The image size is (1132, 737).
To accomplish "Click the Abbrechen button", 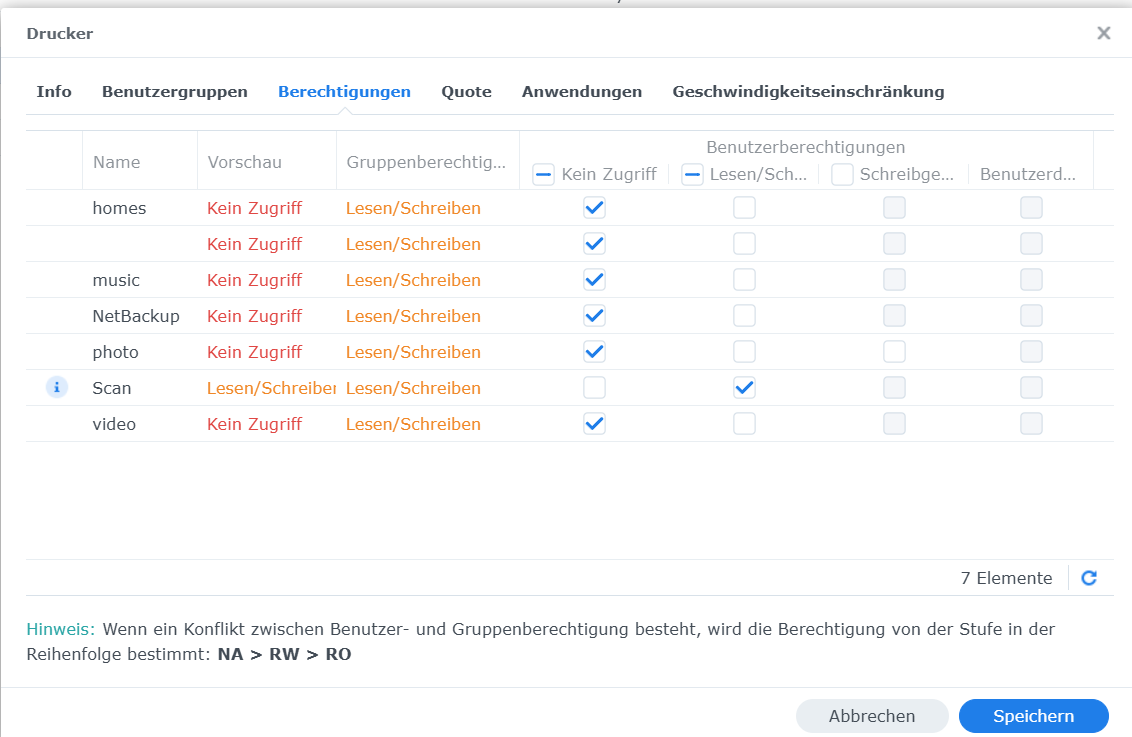I will click(x=872, y=716).
